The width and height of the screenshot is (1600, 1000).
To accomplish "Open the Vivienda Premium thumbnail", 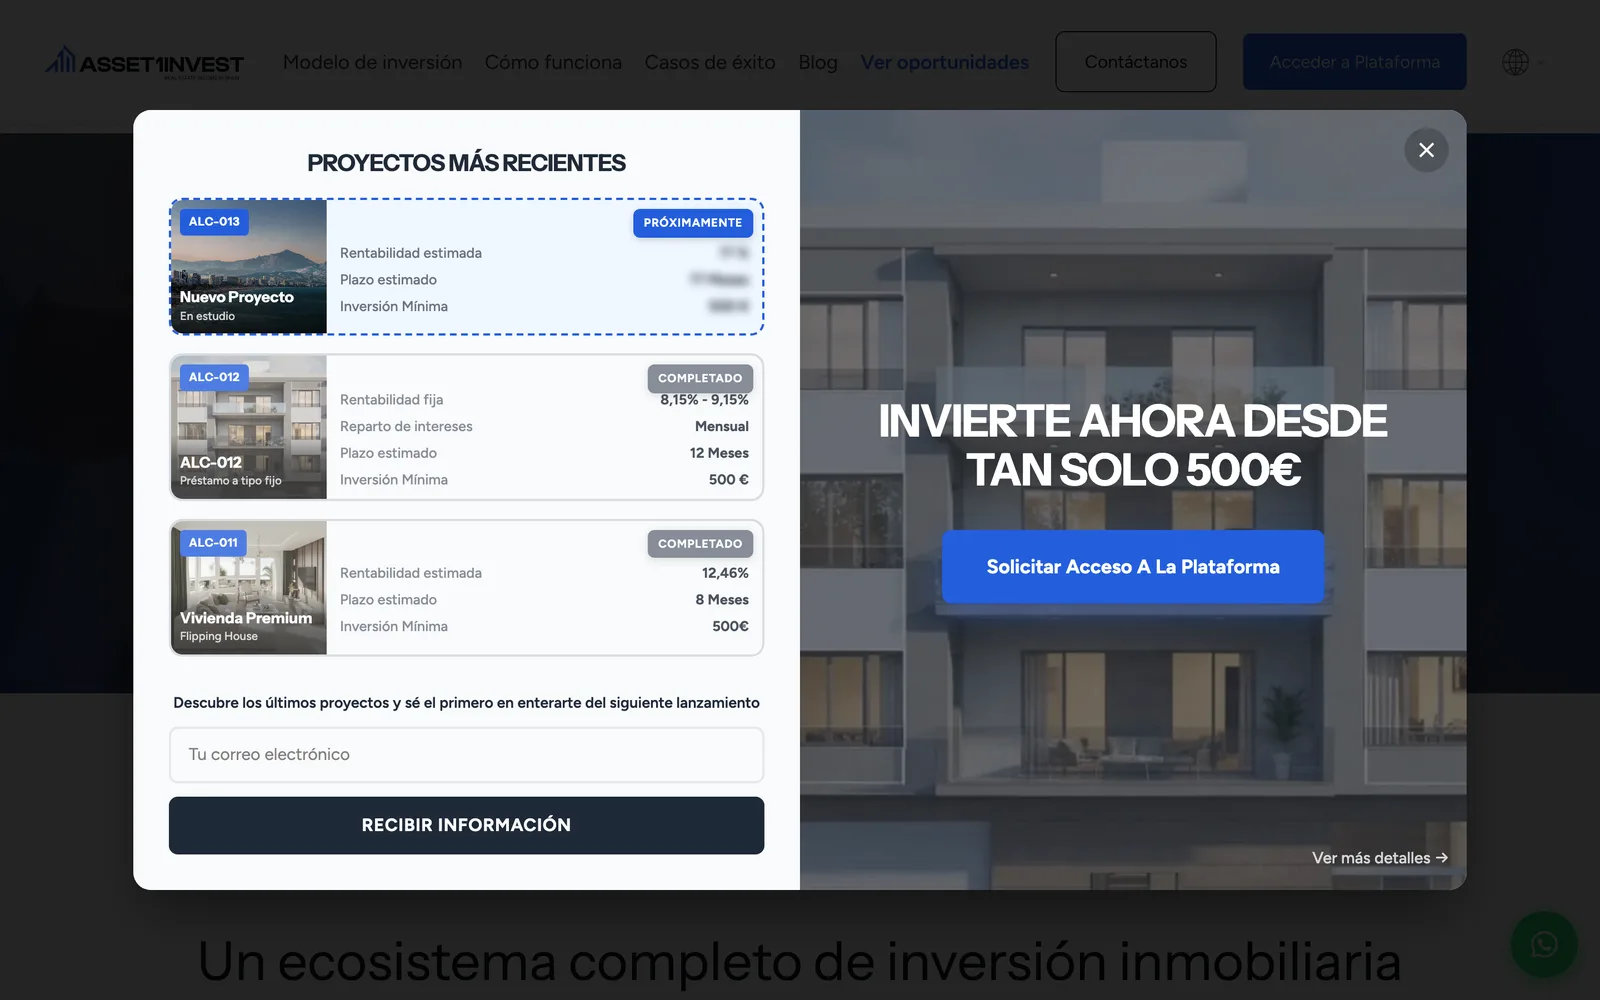I will 249,588.
